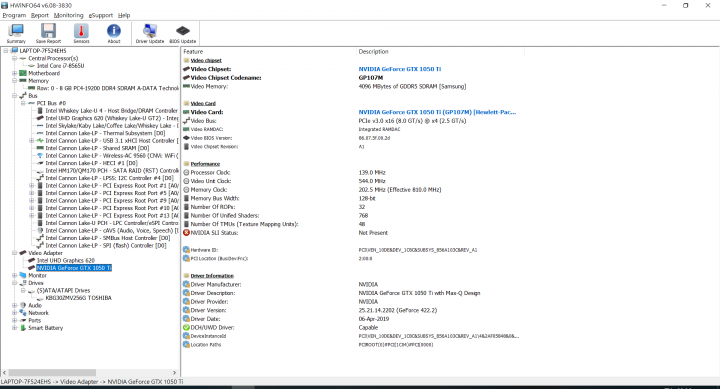Click the Feature column header

point(193,51)
